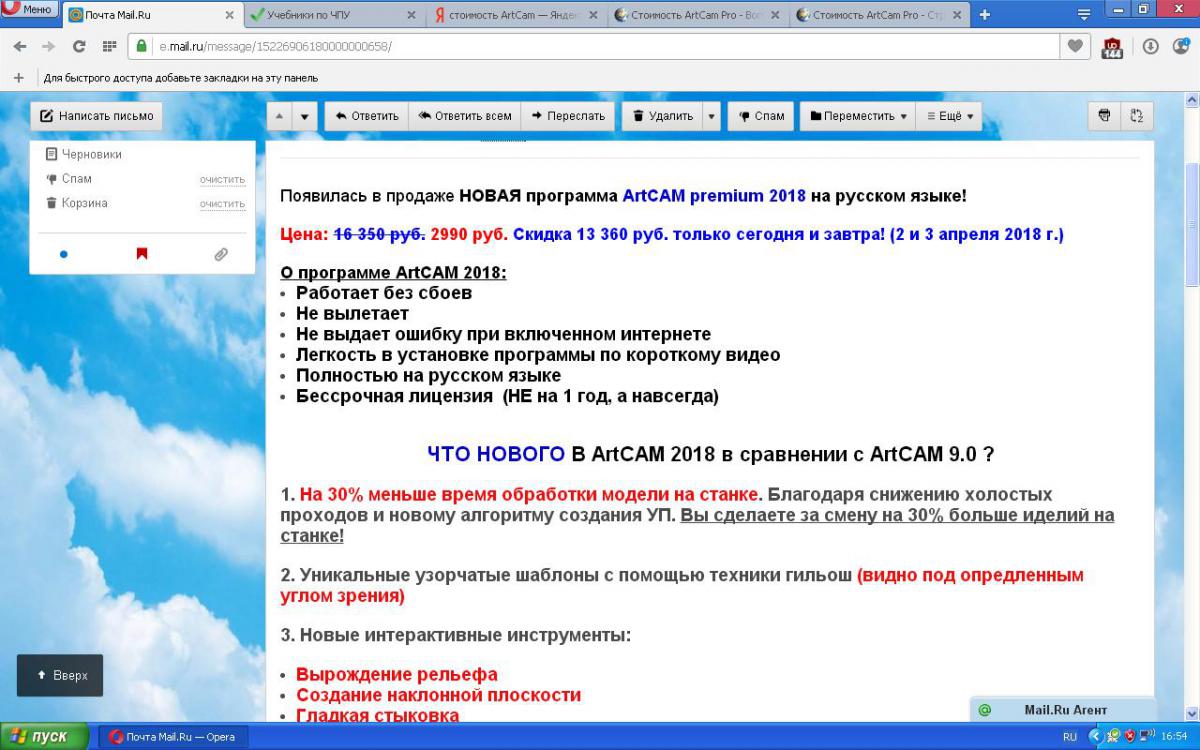The width and height of the screenshot is (1200, 750).
Task: Add page to bookmarks with heart icon
Action: [x=1075, y=46]
